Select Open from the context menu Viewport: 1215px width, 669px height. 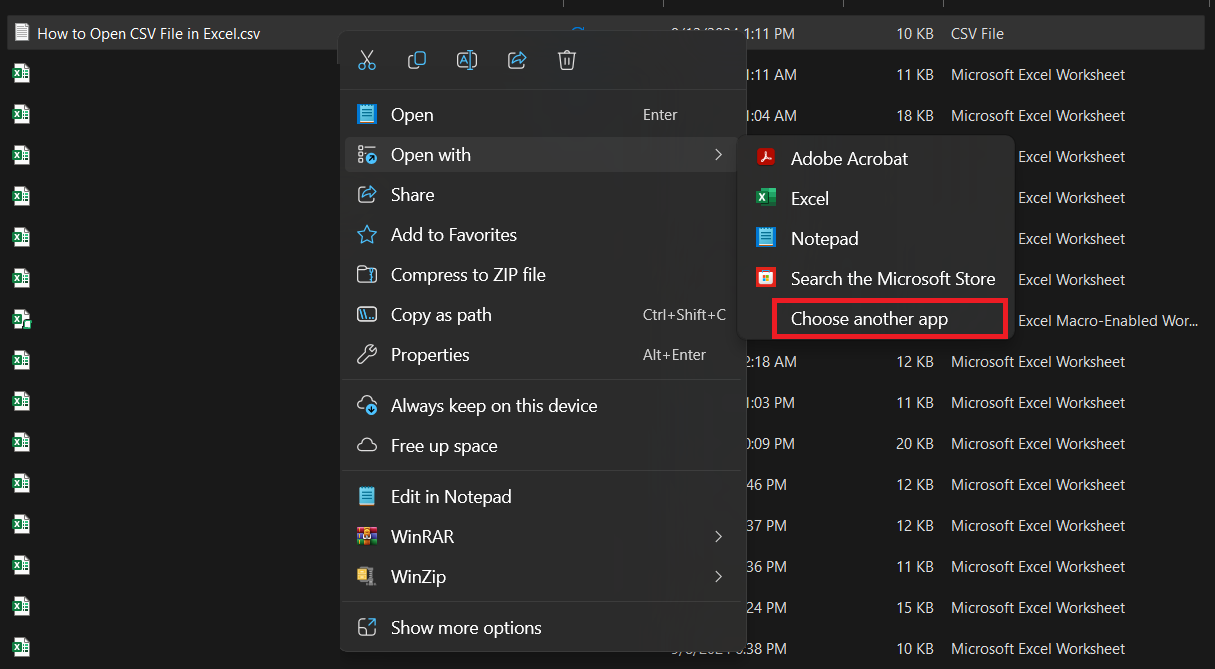click(x=543, y=115)
